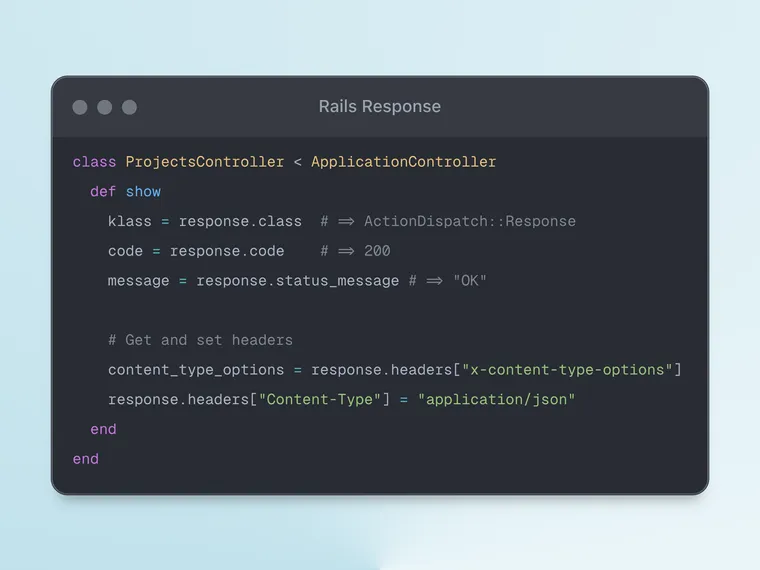
Task: Click the "Rails Response" window title
Action: coord(380,106)
